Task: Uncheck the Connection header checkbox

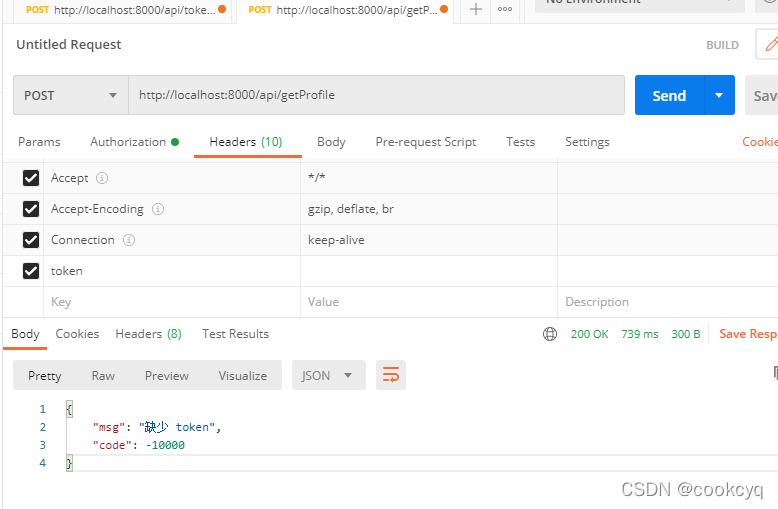Action: pyautogui.click(x=31, y=240)
